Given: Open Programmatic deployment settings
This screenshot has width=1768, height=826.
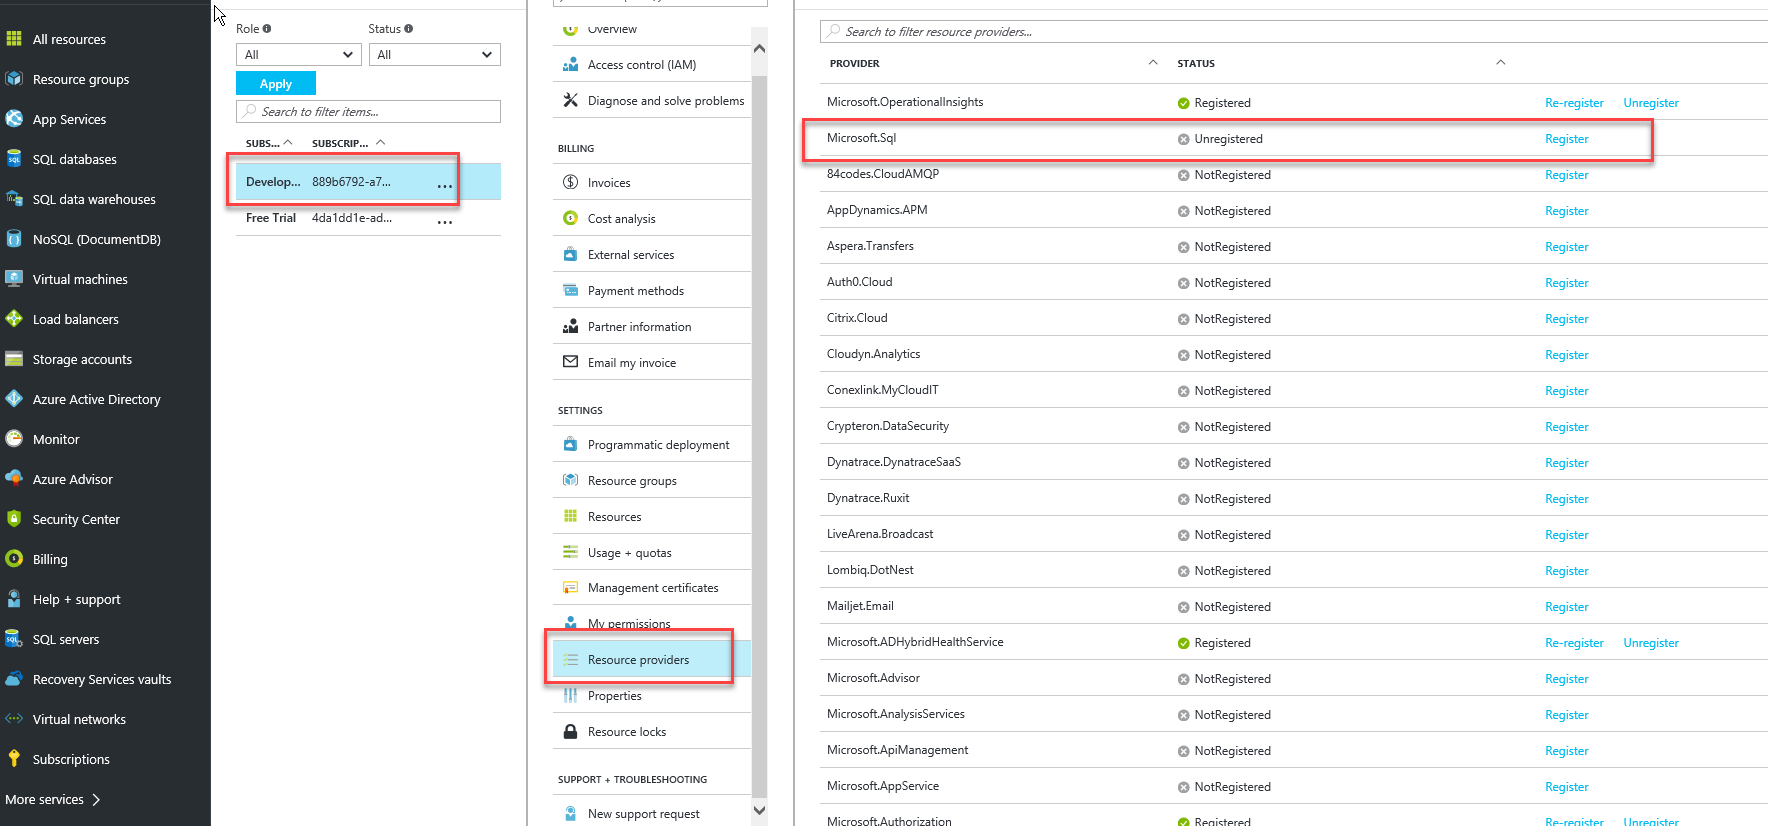Looking at the screenshot, I should (x=651, y=444).
